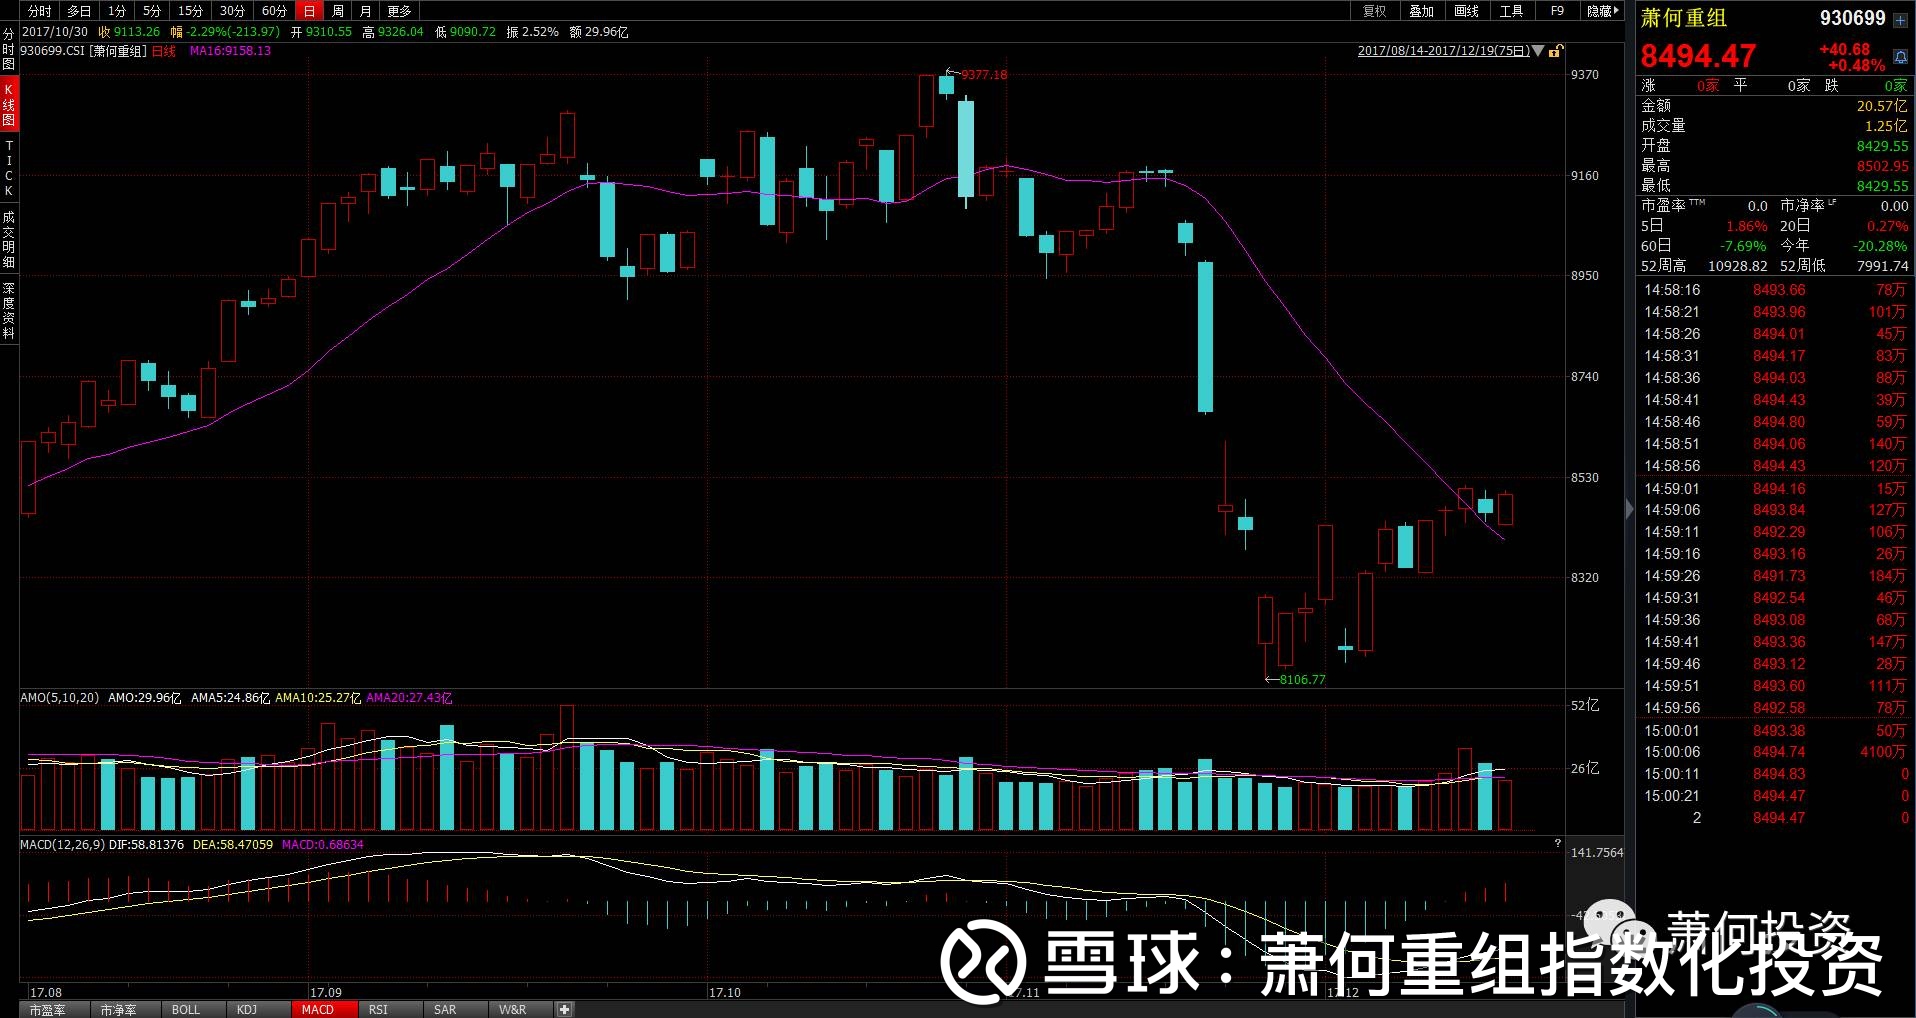Switch indicator to SAR

(x=445, y=1010)
